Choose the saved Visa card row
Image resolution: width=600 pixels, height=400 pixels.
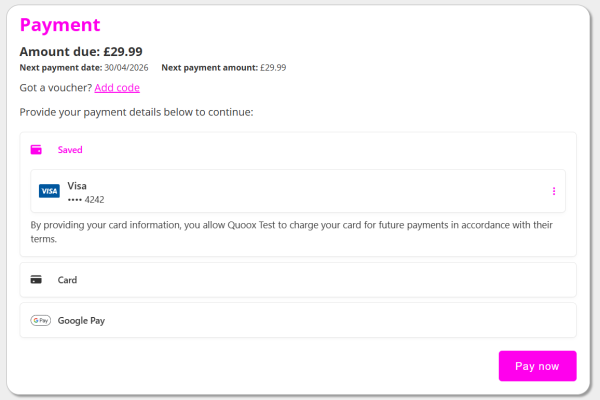point(298,191)
